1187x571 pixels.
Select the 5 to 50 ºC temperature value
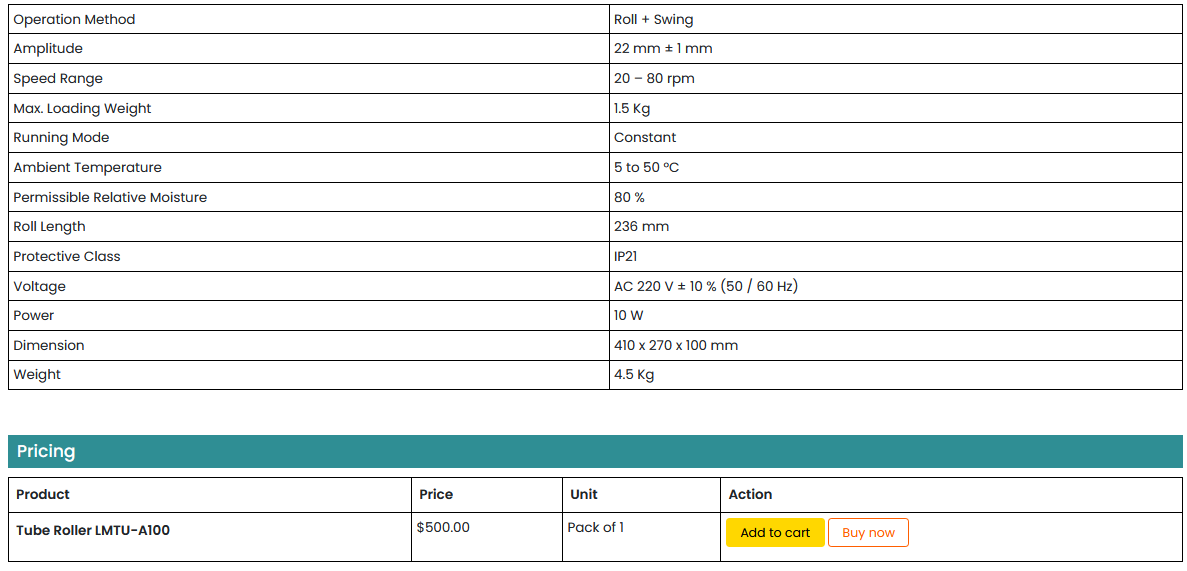coord(646,168)
